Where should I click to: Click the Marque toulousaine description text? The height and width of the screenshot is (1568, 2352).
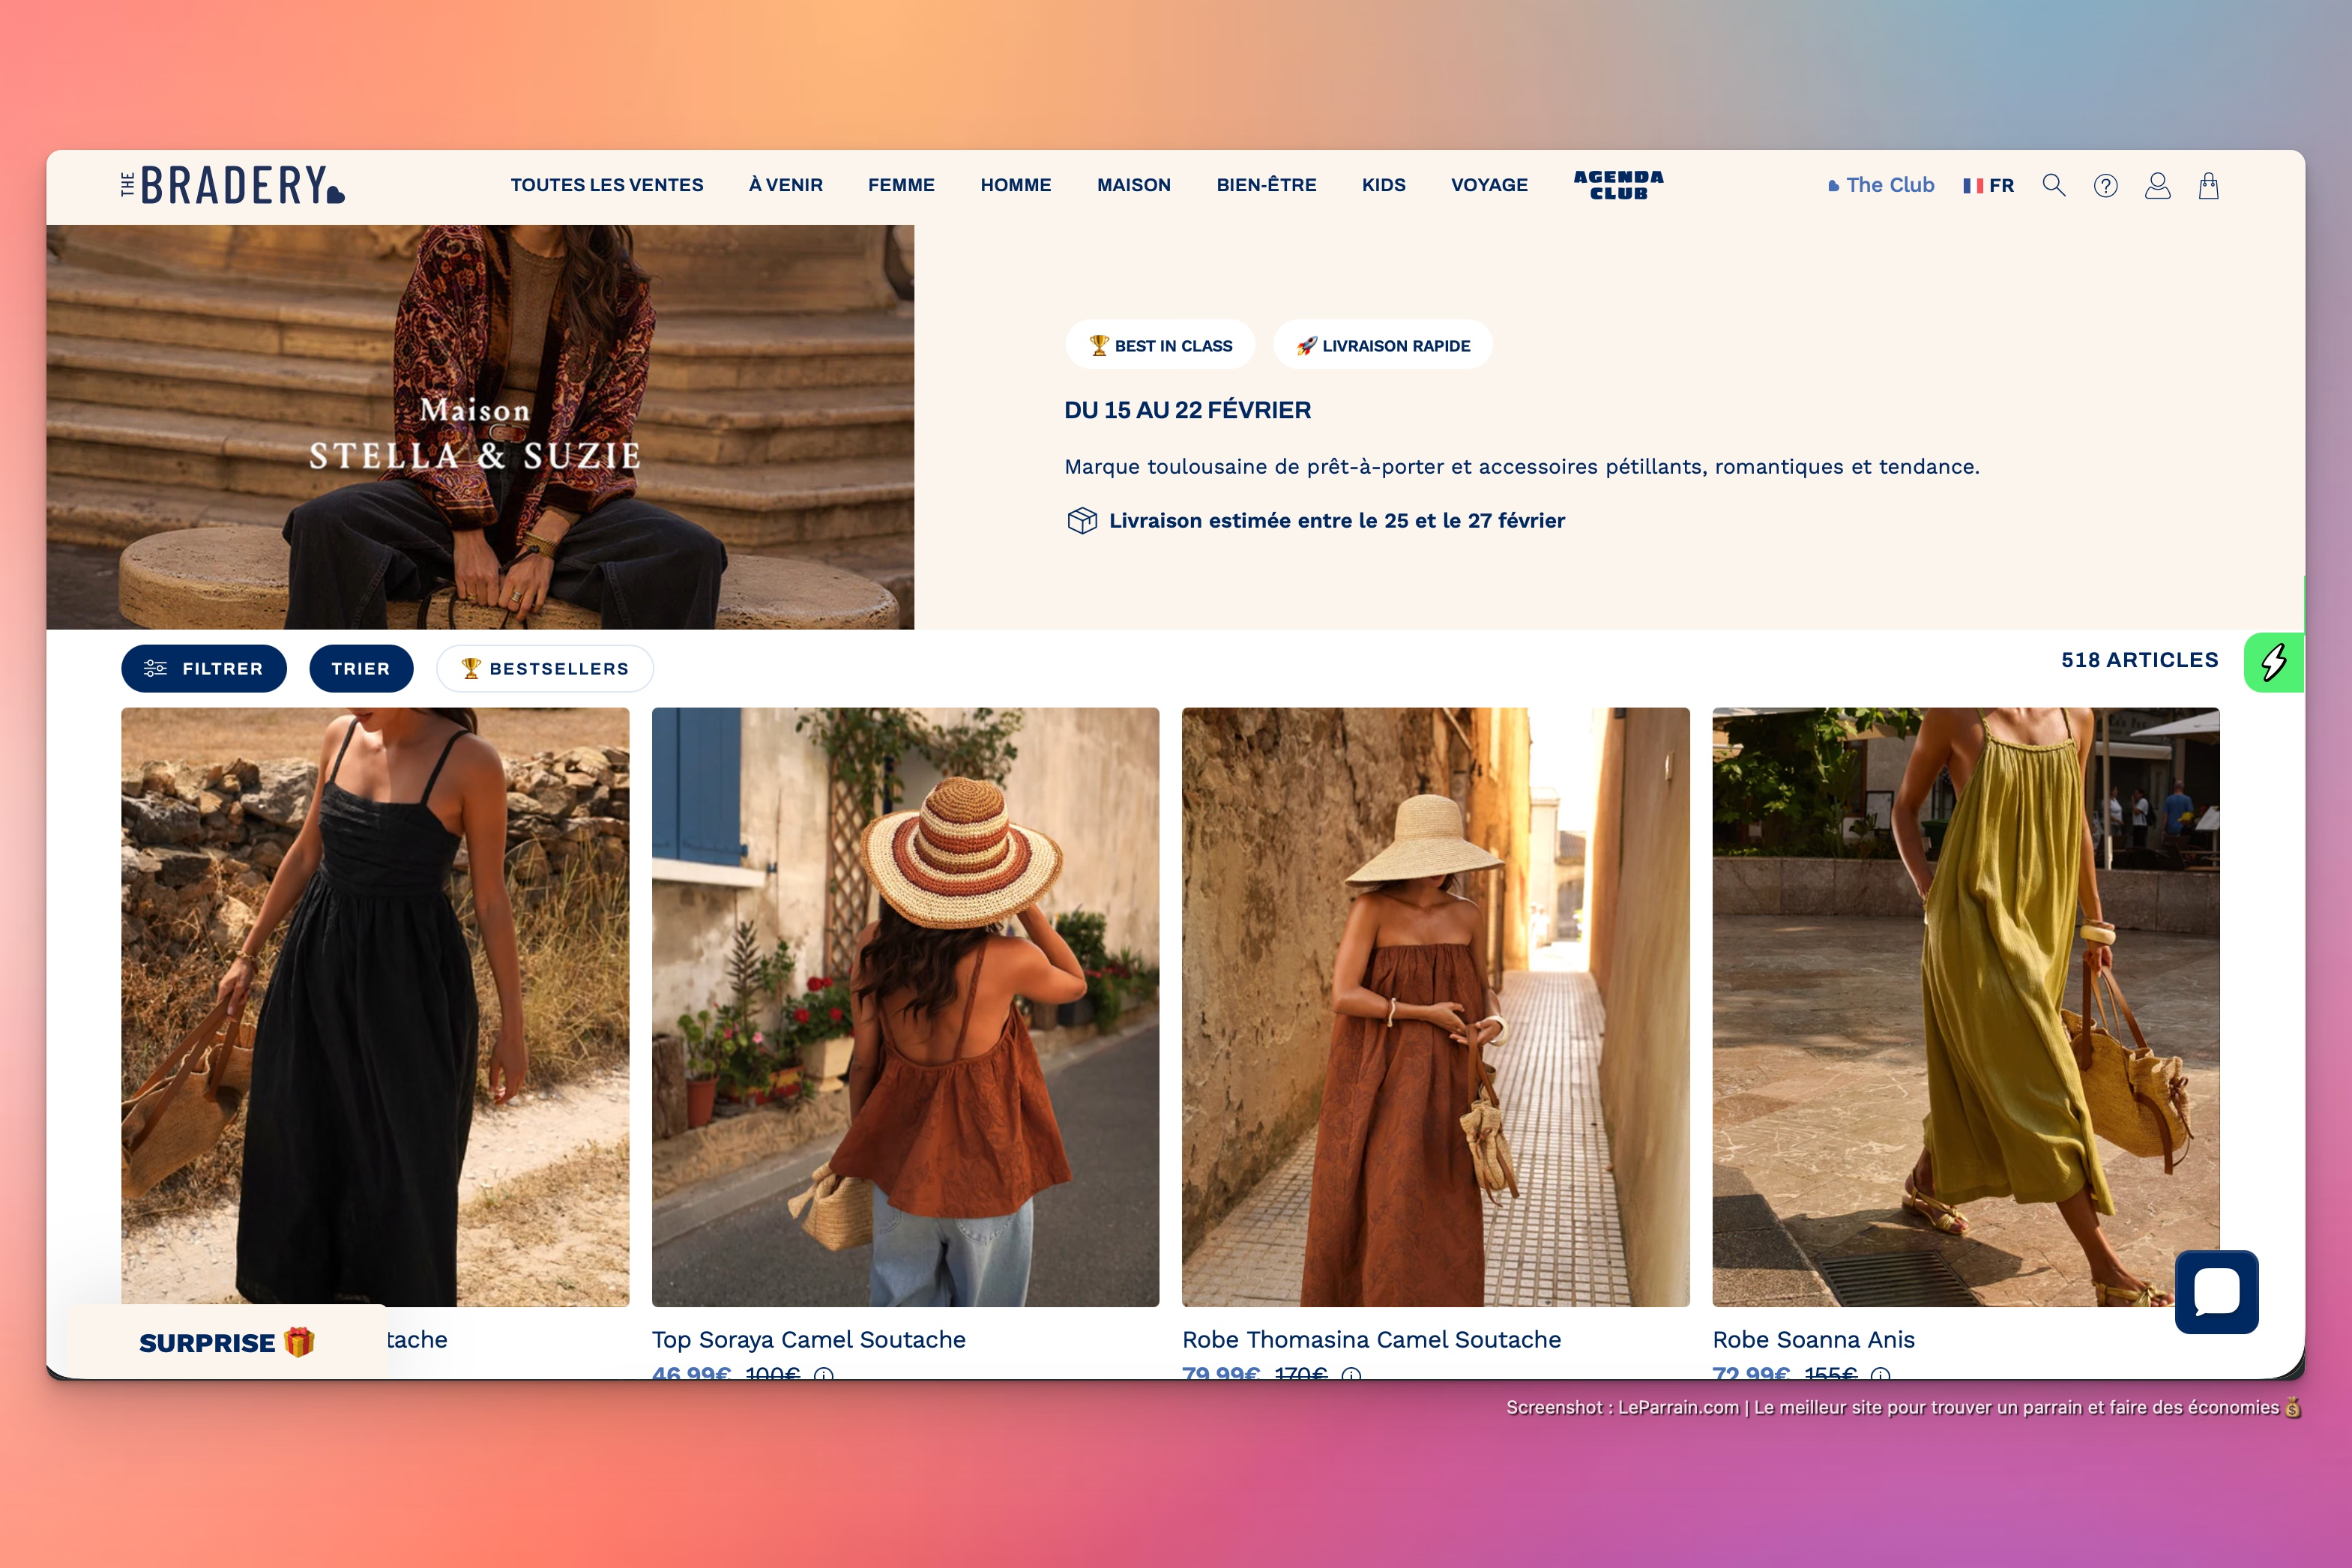coord(1522,467)
